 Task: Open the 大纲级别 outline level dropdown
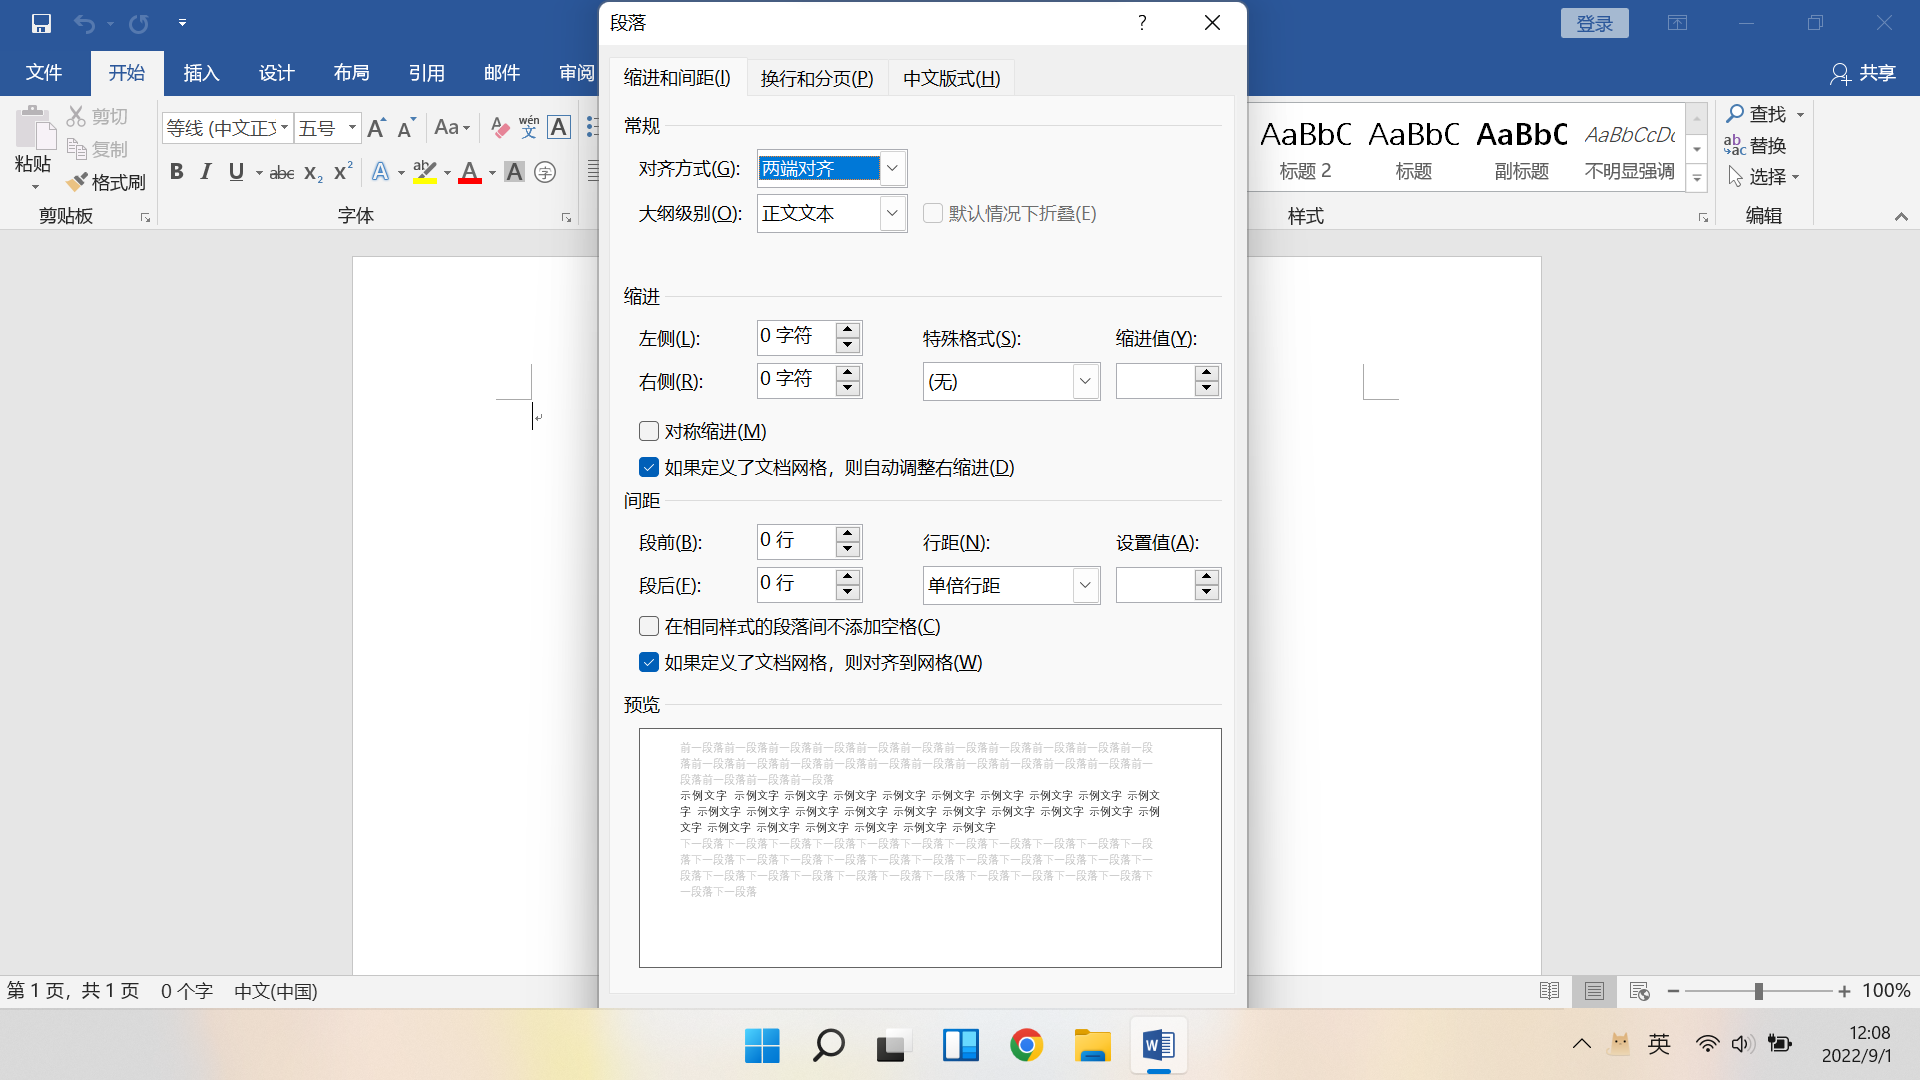(892, 213)
